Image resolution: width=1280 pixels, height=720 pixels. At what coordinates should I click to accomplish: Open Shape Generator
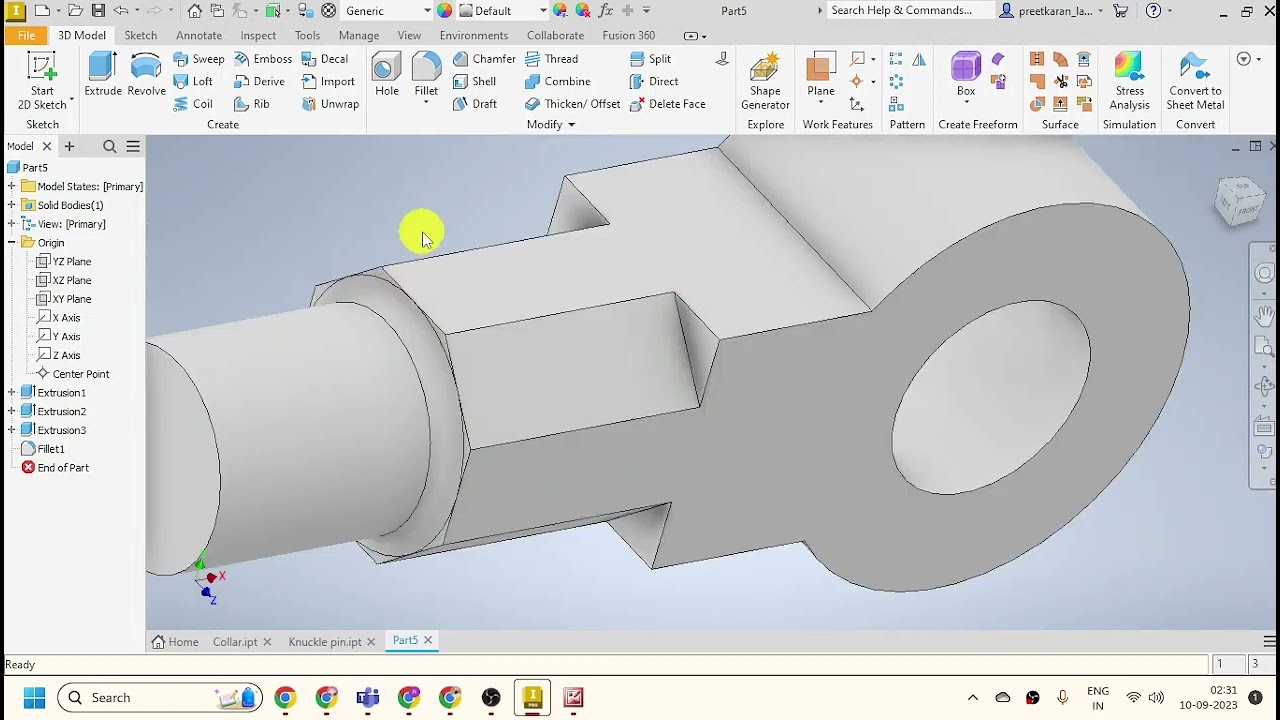[765, 82]
